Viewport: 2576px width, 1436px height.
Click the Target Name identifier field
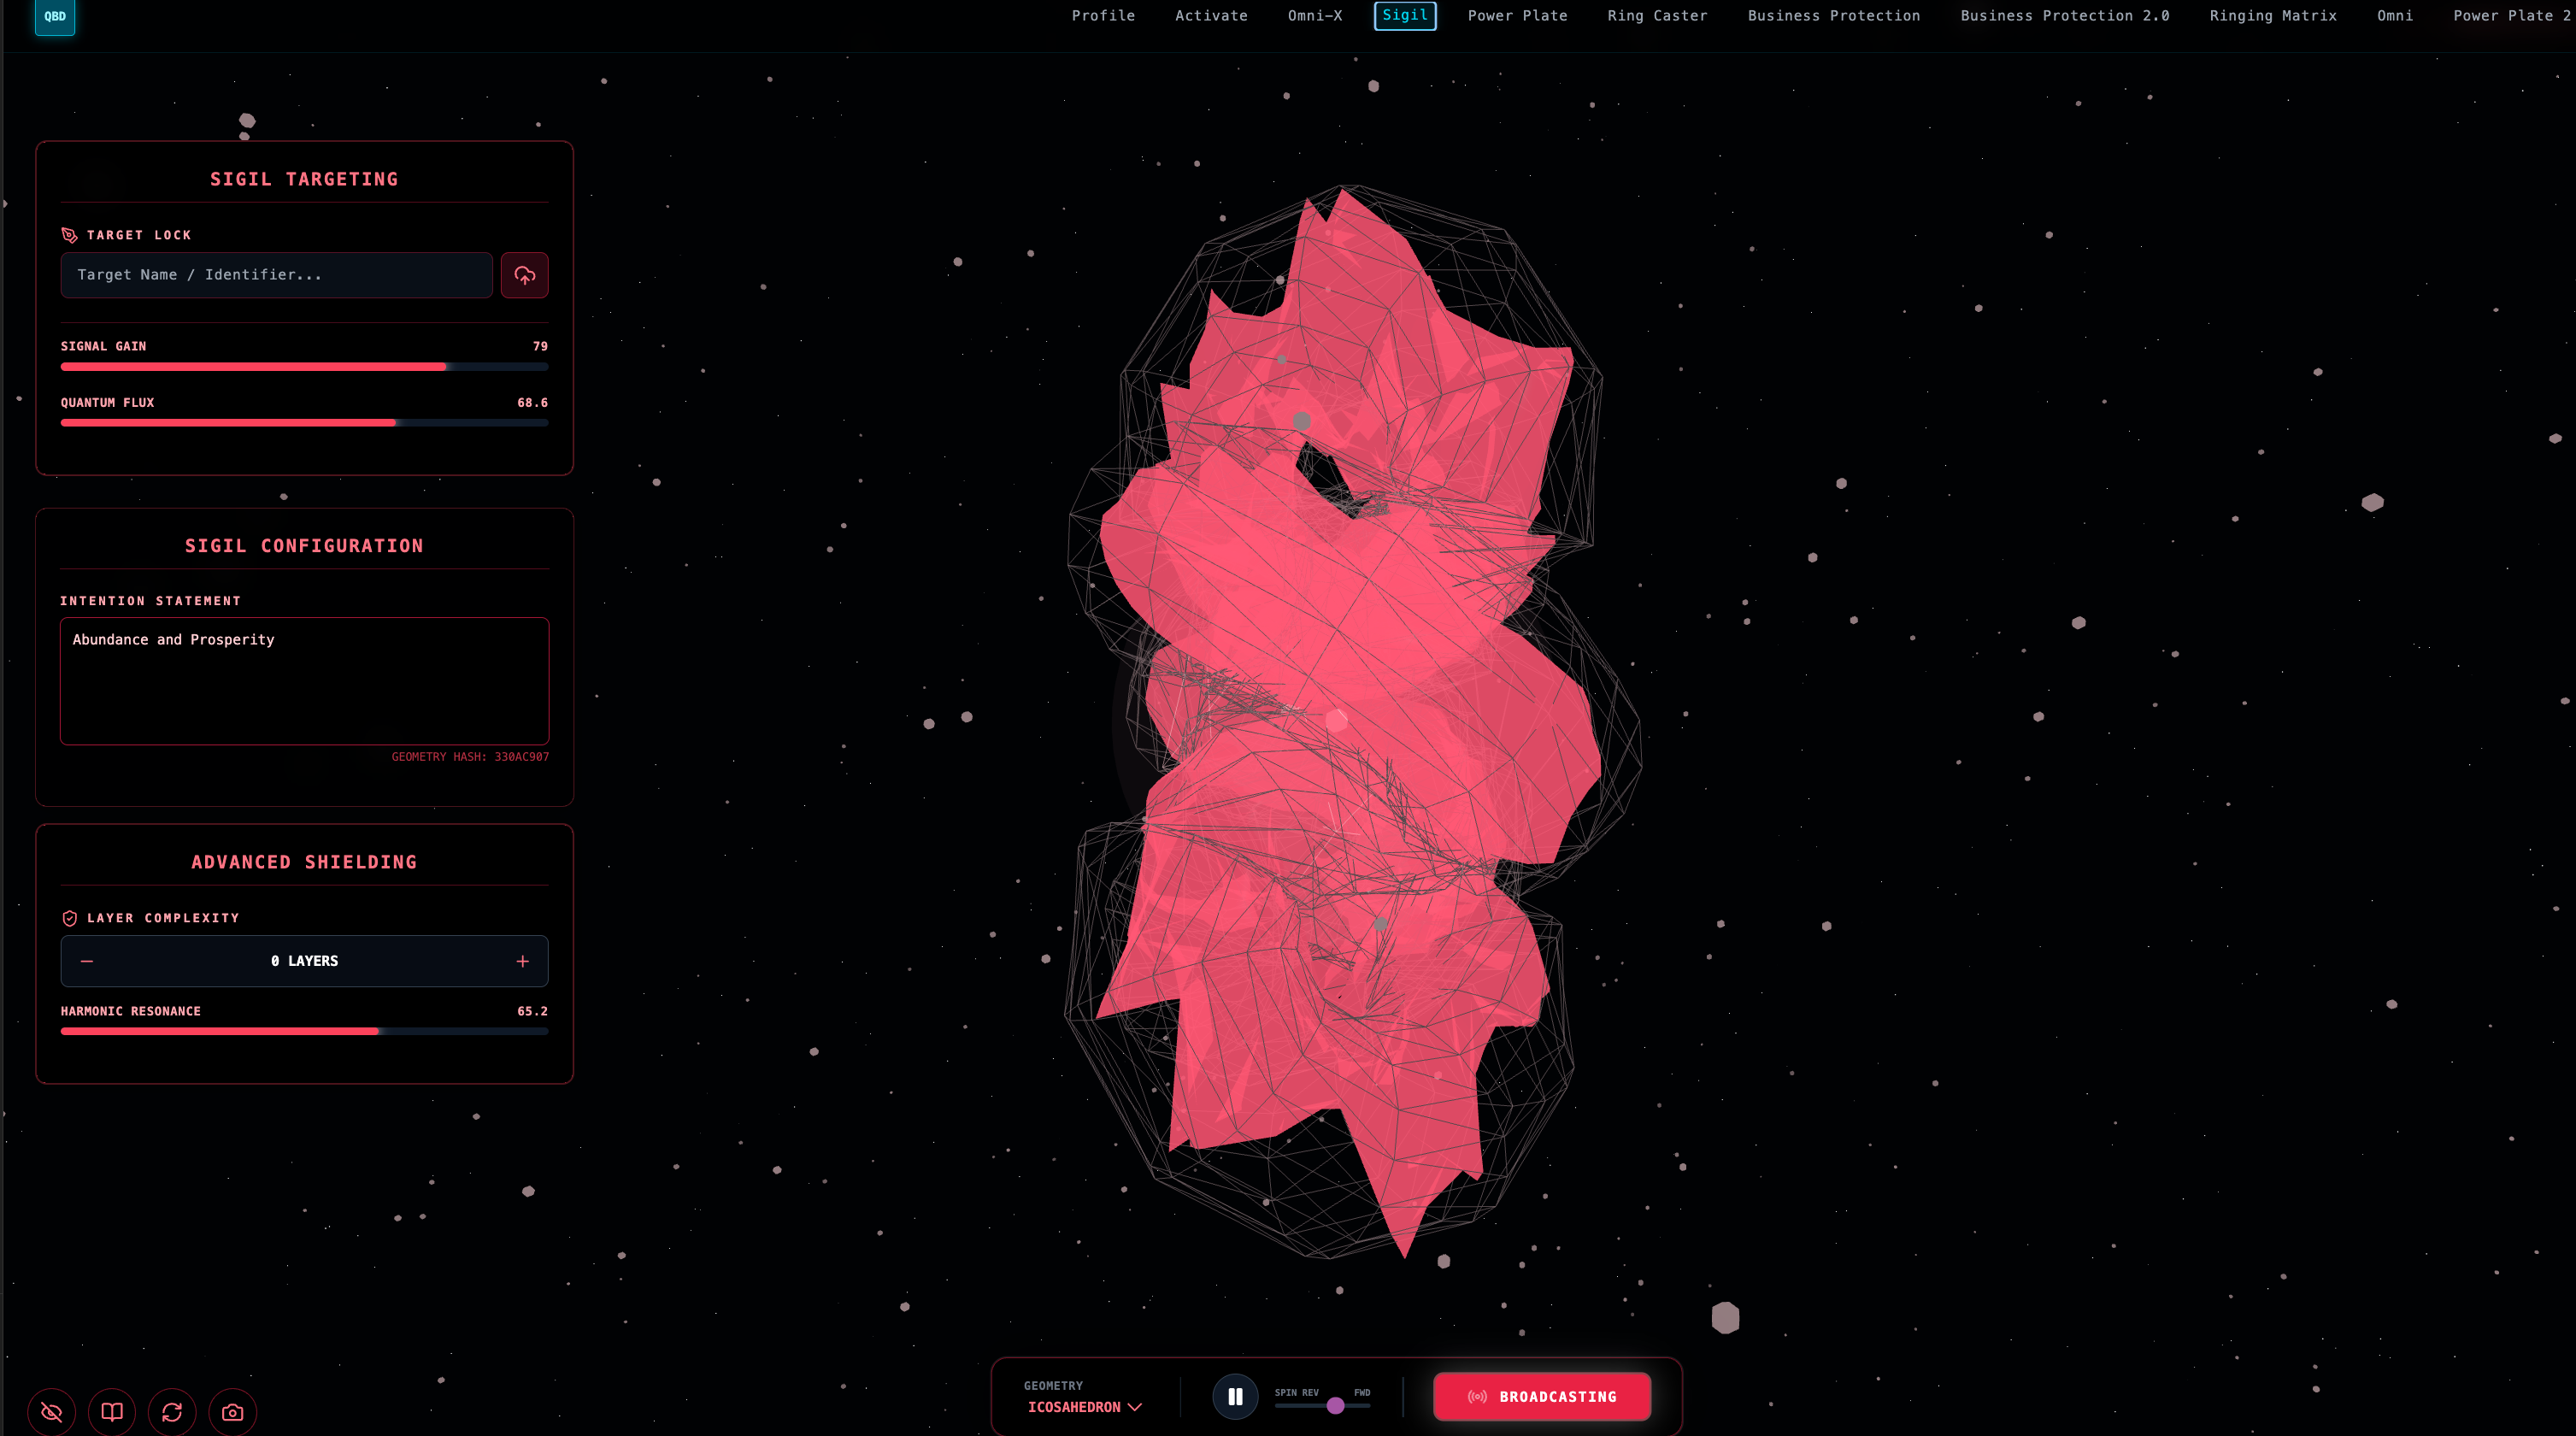[276, 275]
